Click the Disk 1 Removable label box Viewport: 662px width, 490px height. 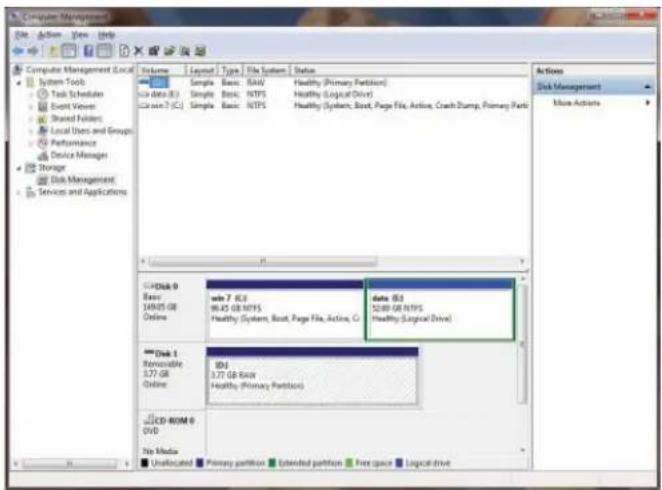tap(172, 376)
